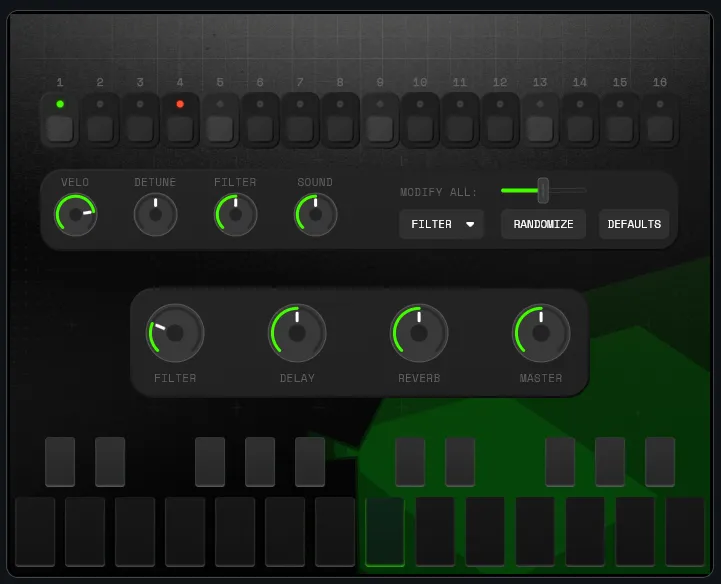
Task: Toggle sequencer step 10 pad
Action: pyautogui.click(x=420, y=128)
